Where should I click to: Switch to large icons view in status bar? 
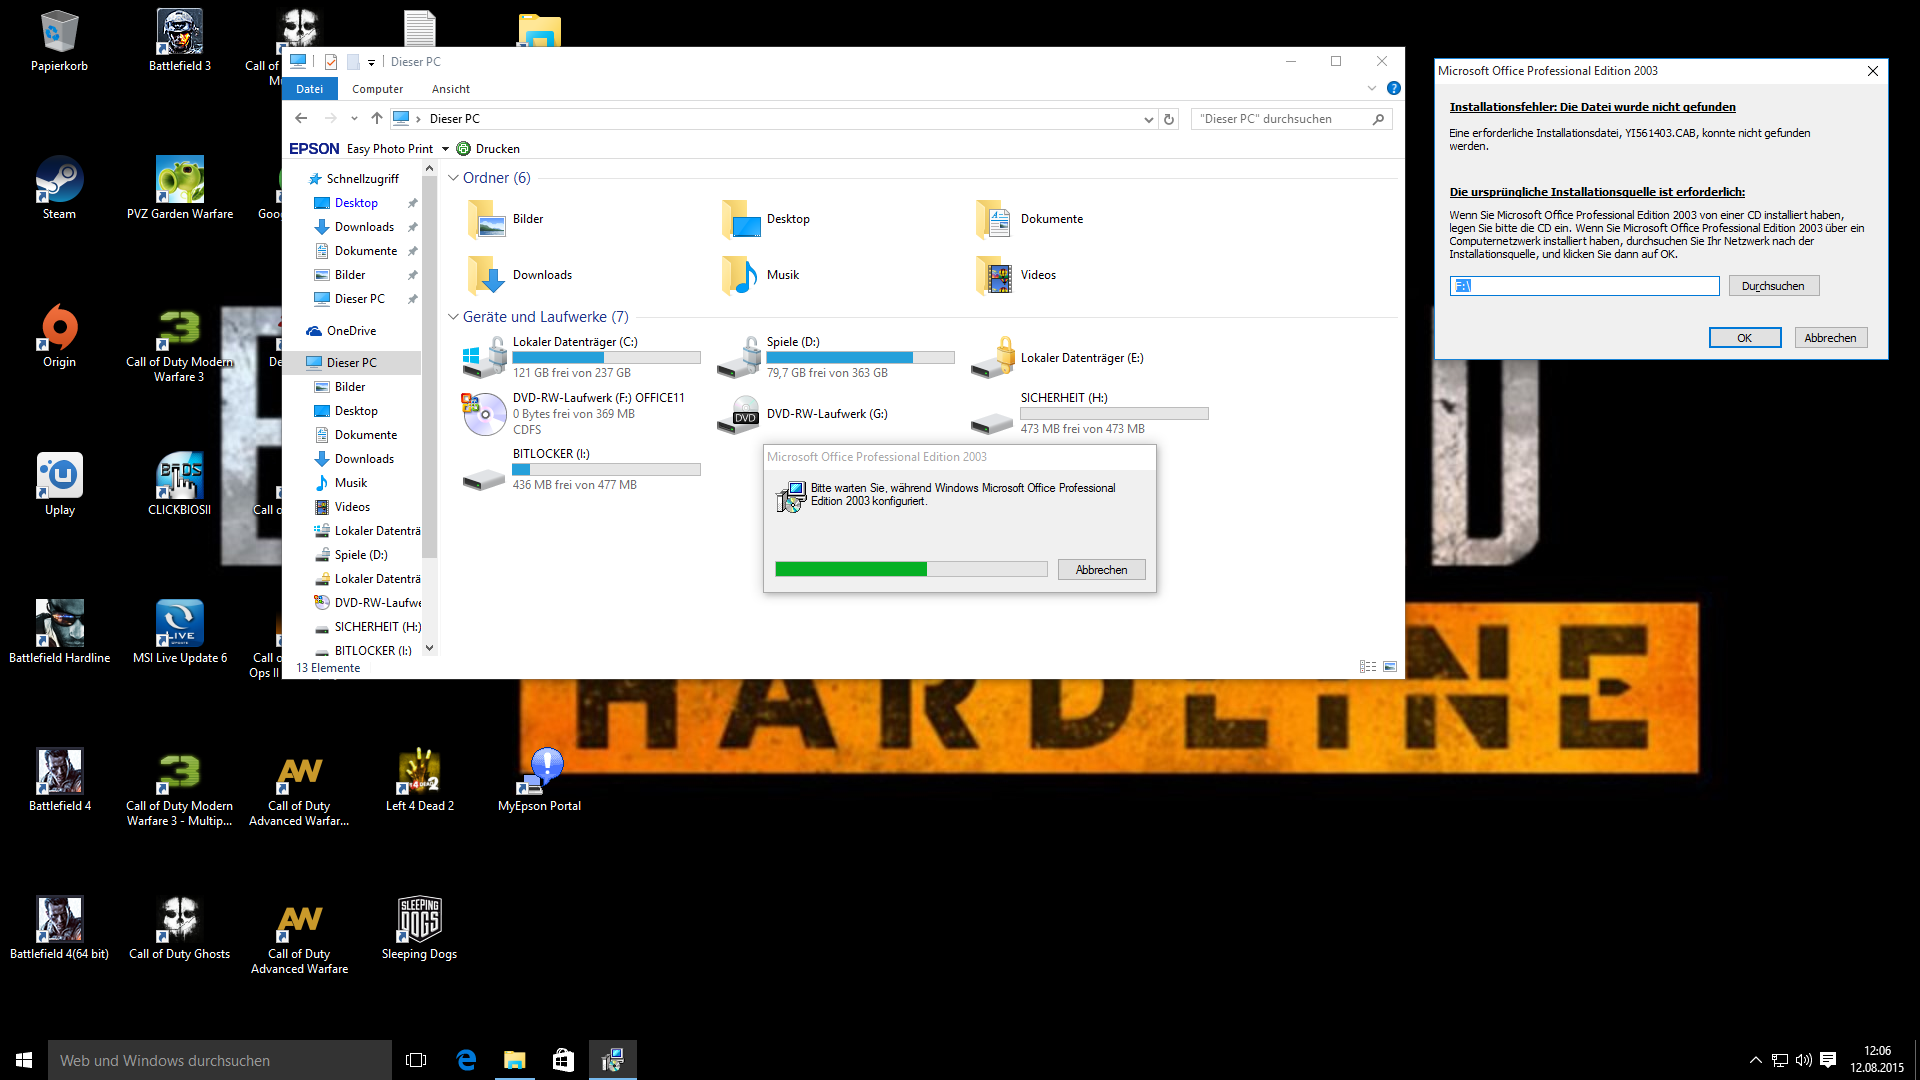(1390, 667)
